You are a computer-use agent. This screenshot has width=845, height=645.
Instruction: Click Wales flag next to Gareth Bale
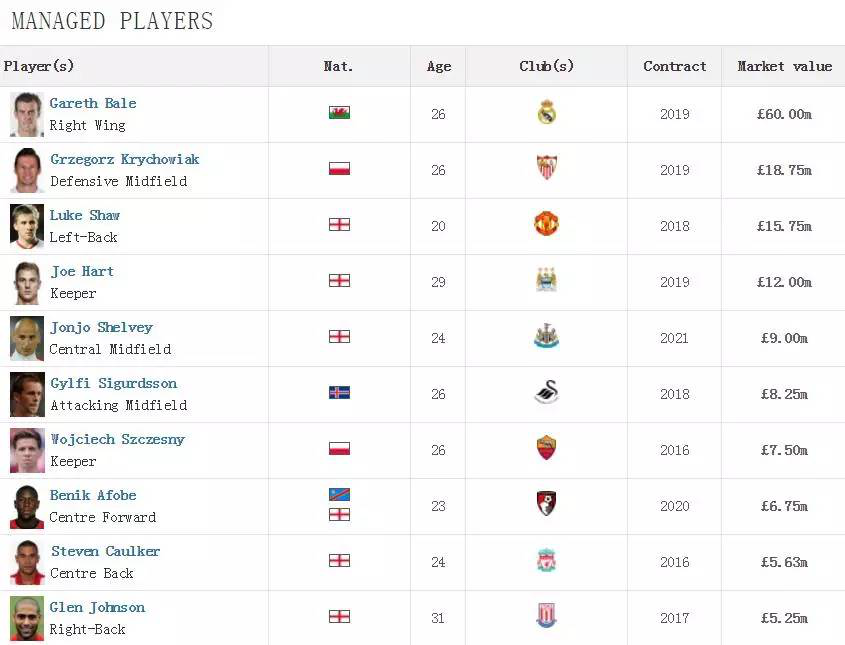(339, 113)
